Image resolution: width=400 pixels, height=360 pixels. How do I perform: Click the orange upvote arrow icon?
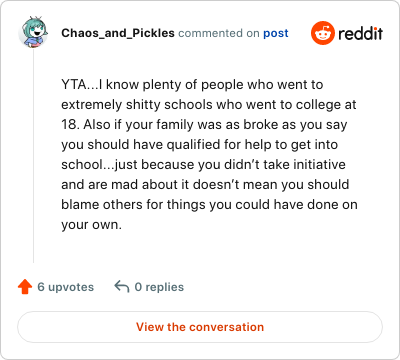pos(25,287)
